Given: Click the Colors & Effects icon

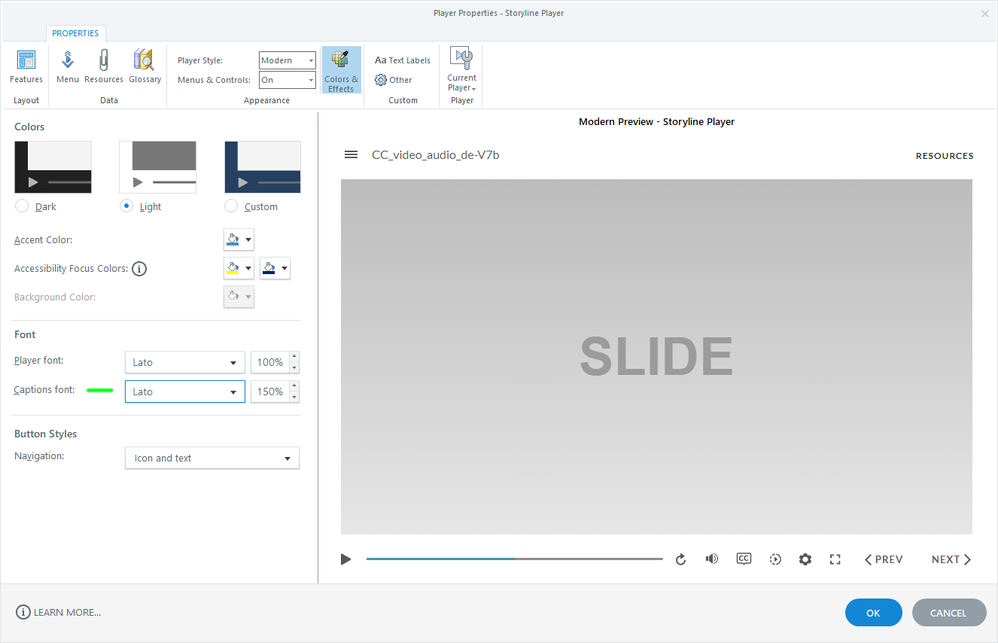Looking at the screenshot, I should [341, 70].
